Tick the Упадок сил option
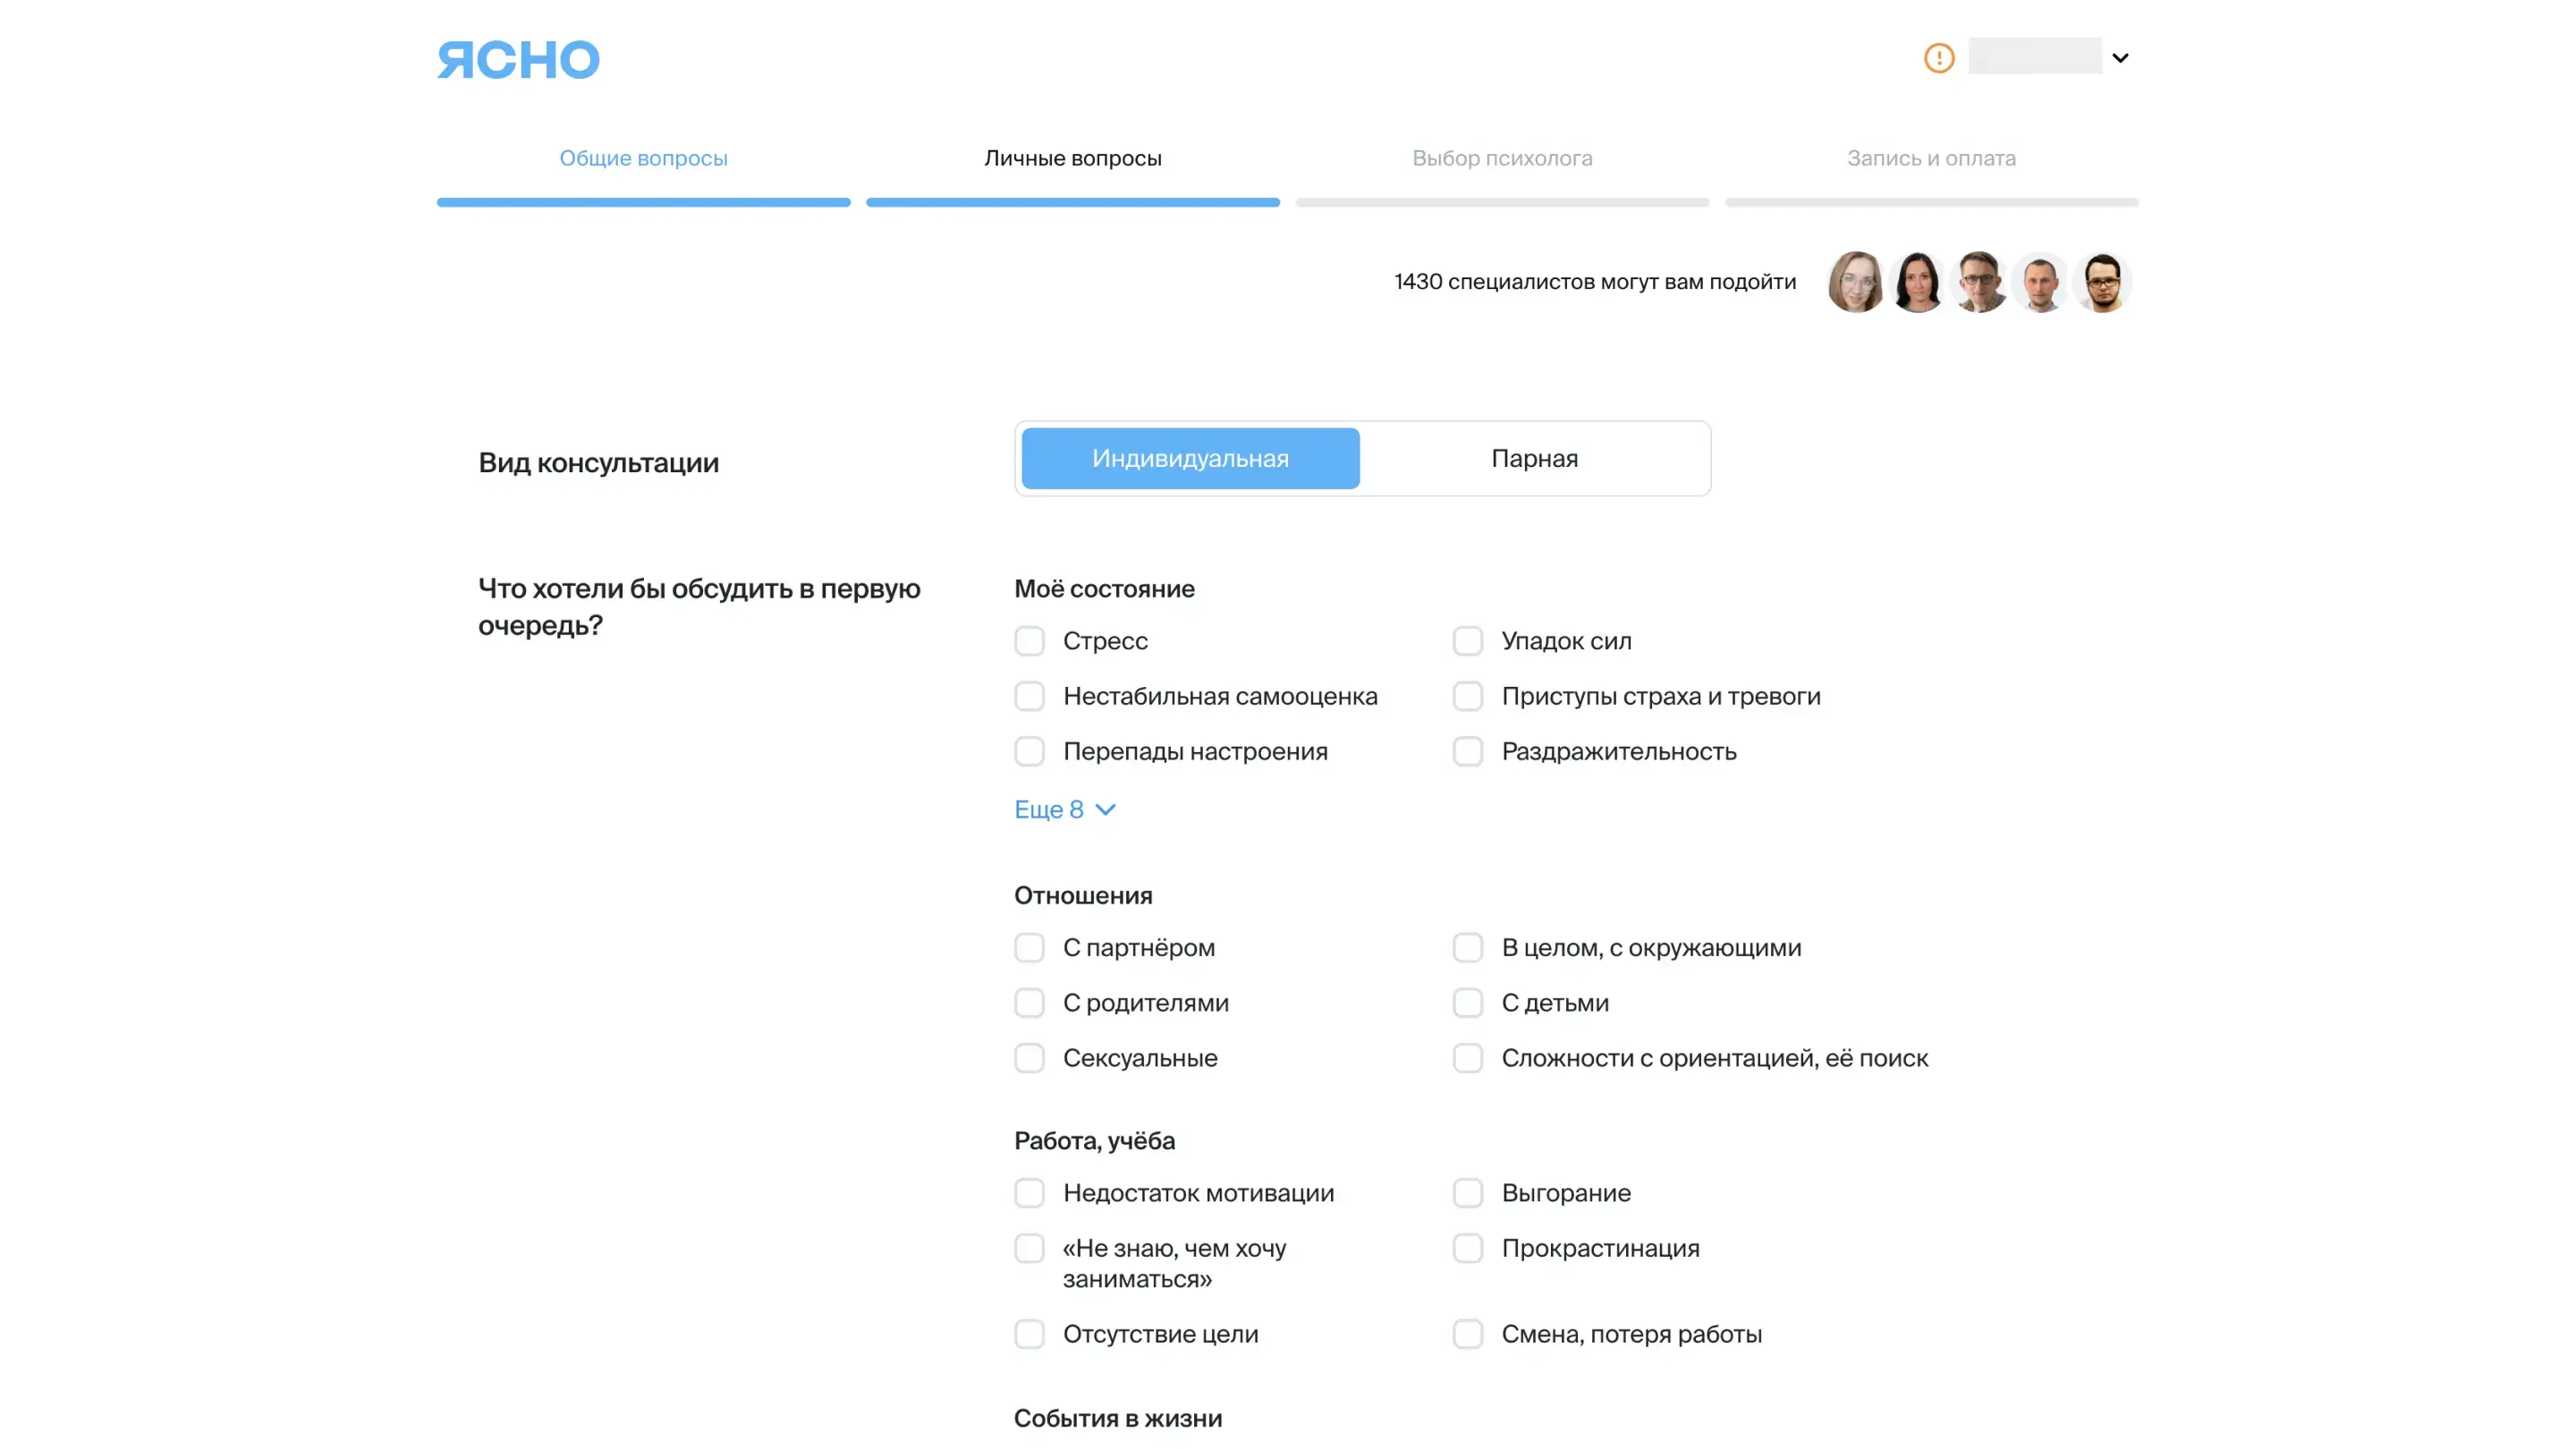 tap(1467, 641)
